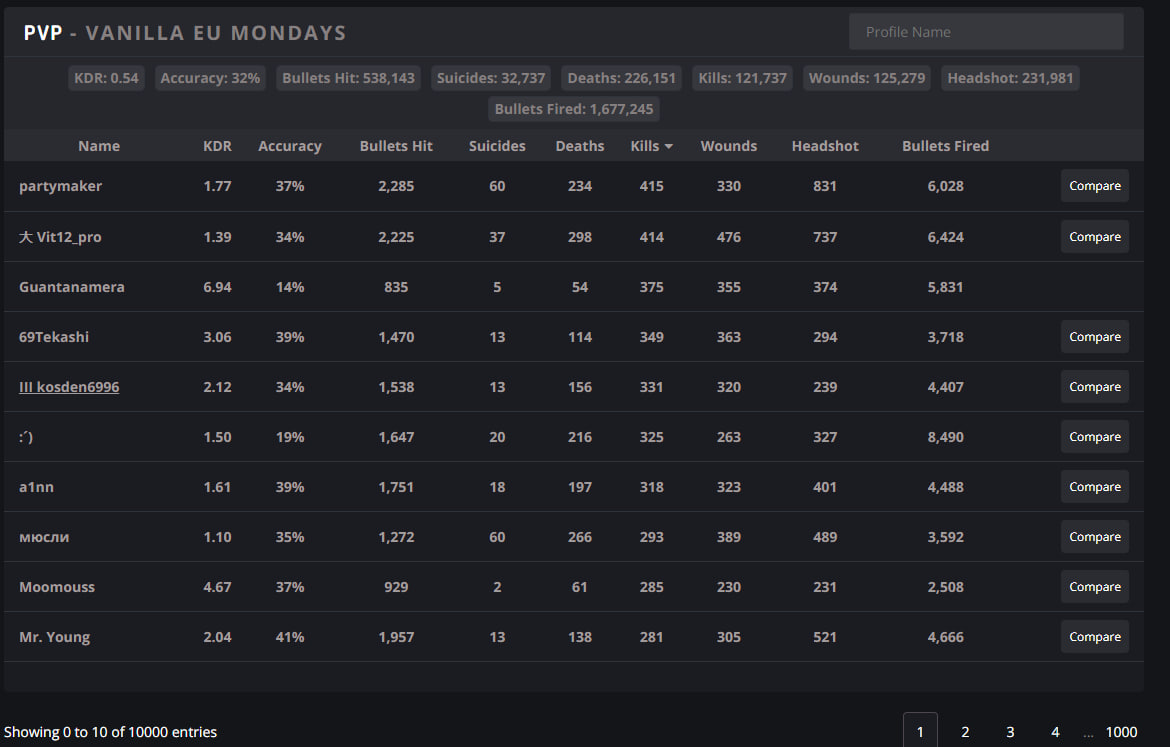Sort table by Headshot column
The height and width of the screenshot is (747, 1170).
click(825, 146)
